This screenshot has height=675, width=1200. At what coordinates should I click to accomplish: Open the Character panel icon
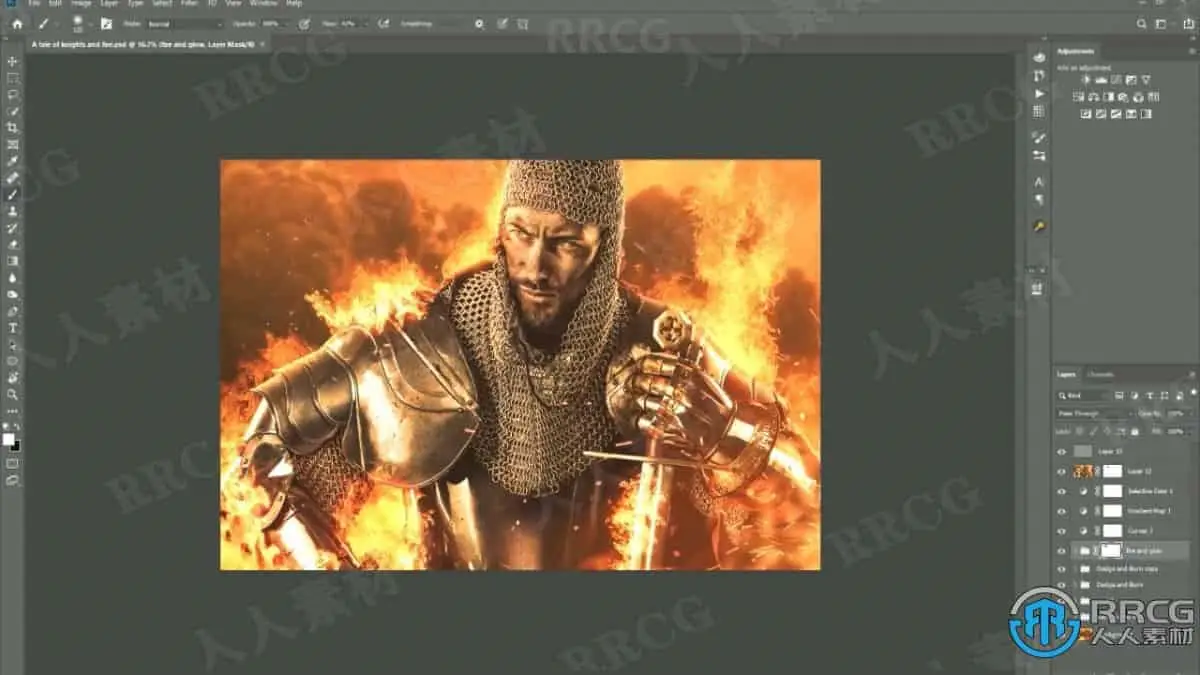(1039, 182)
